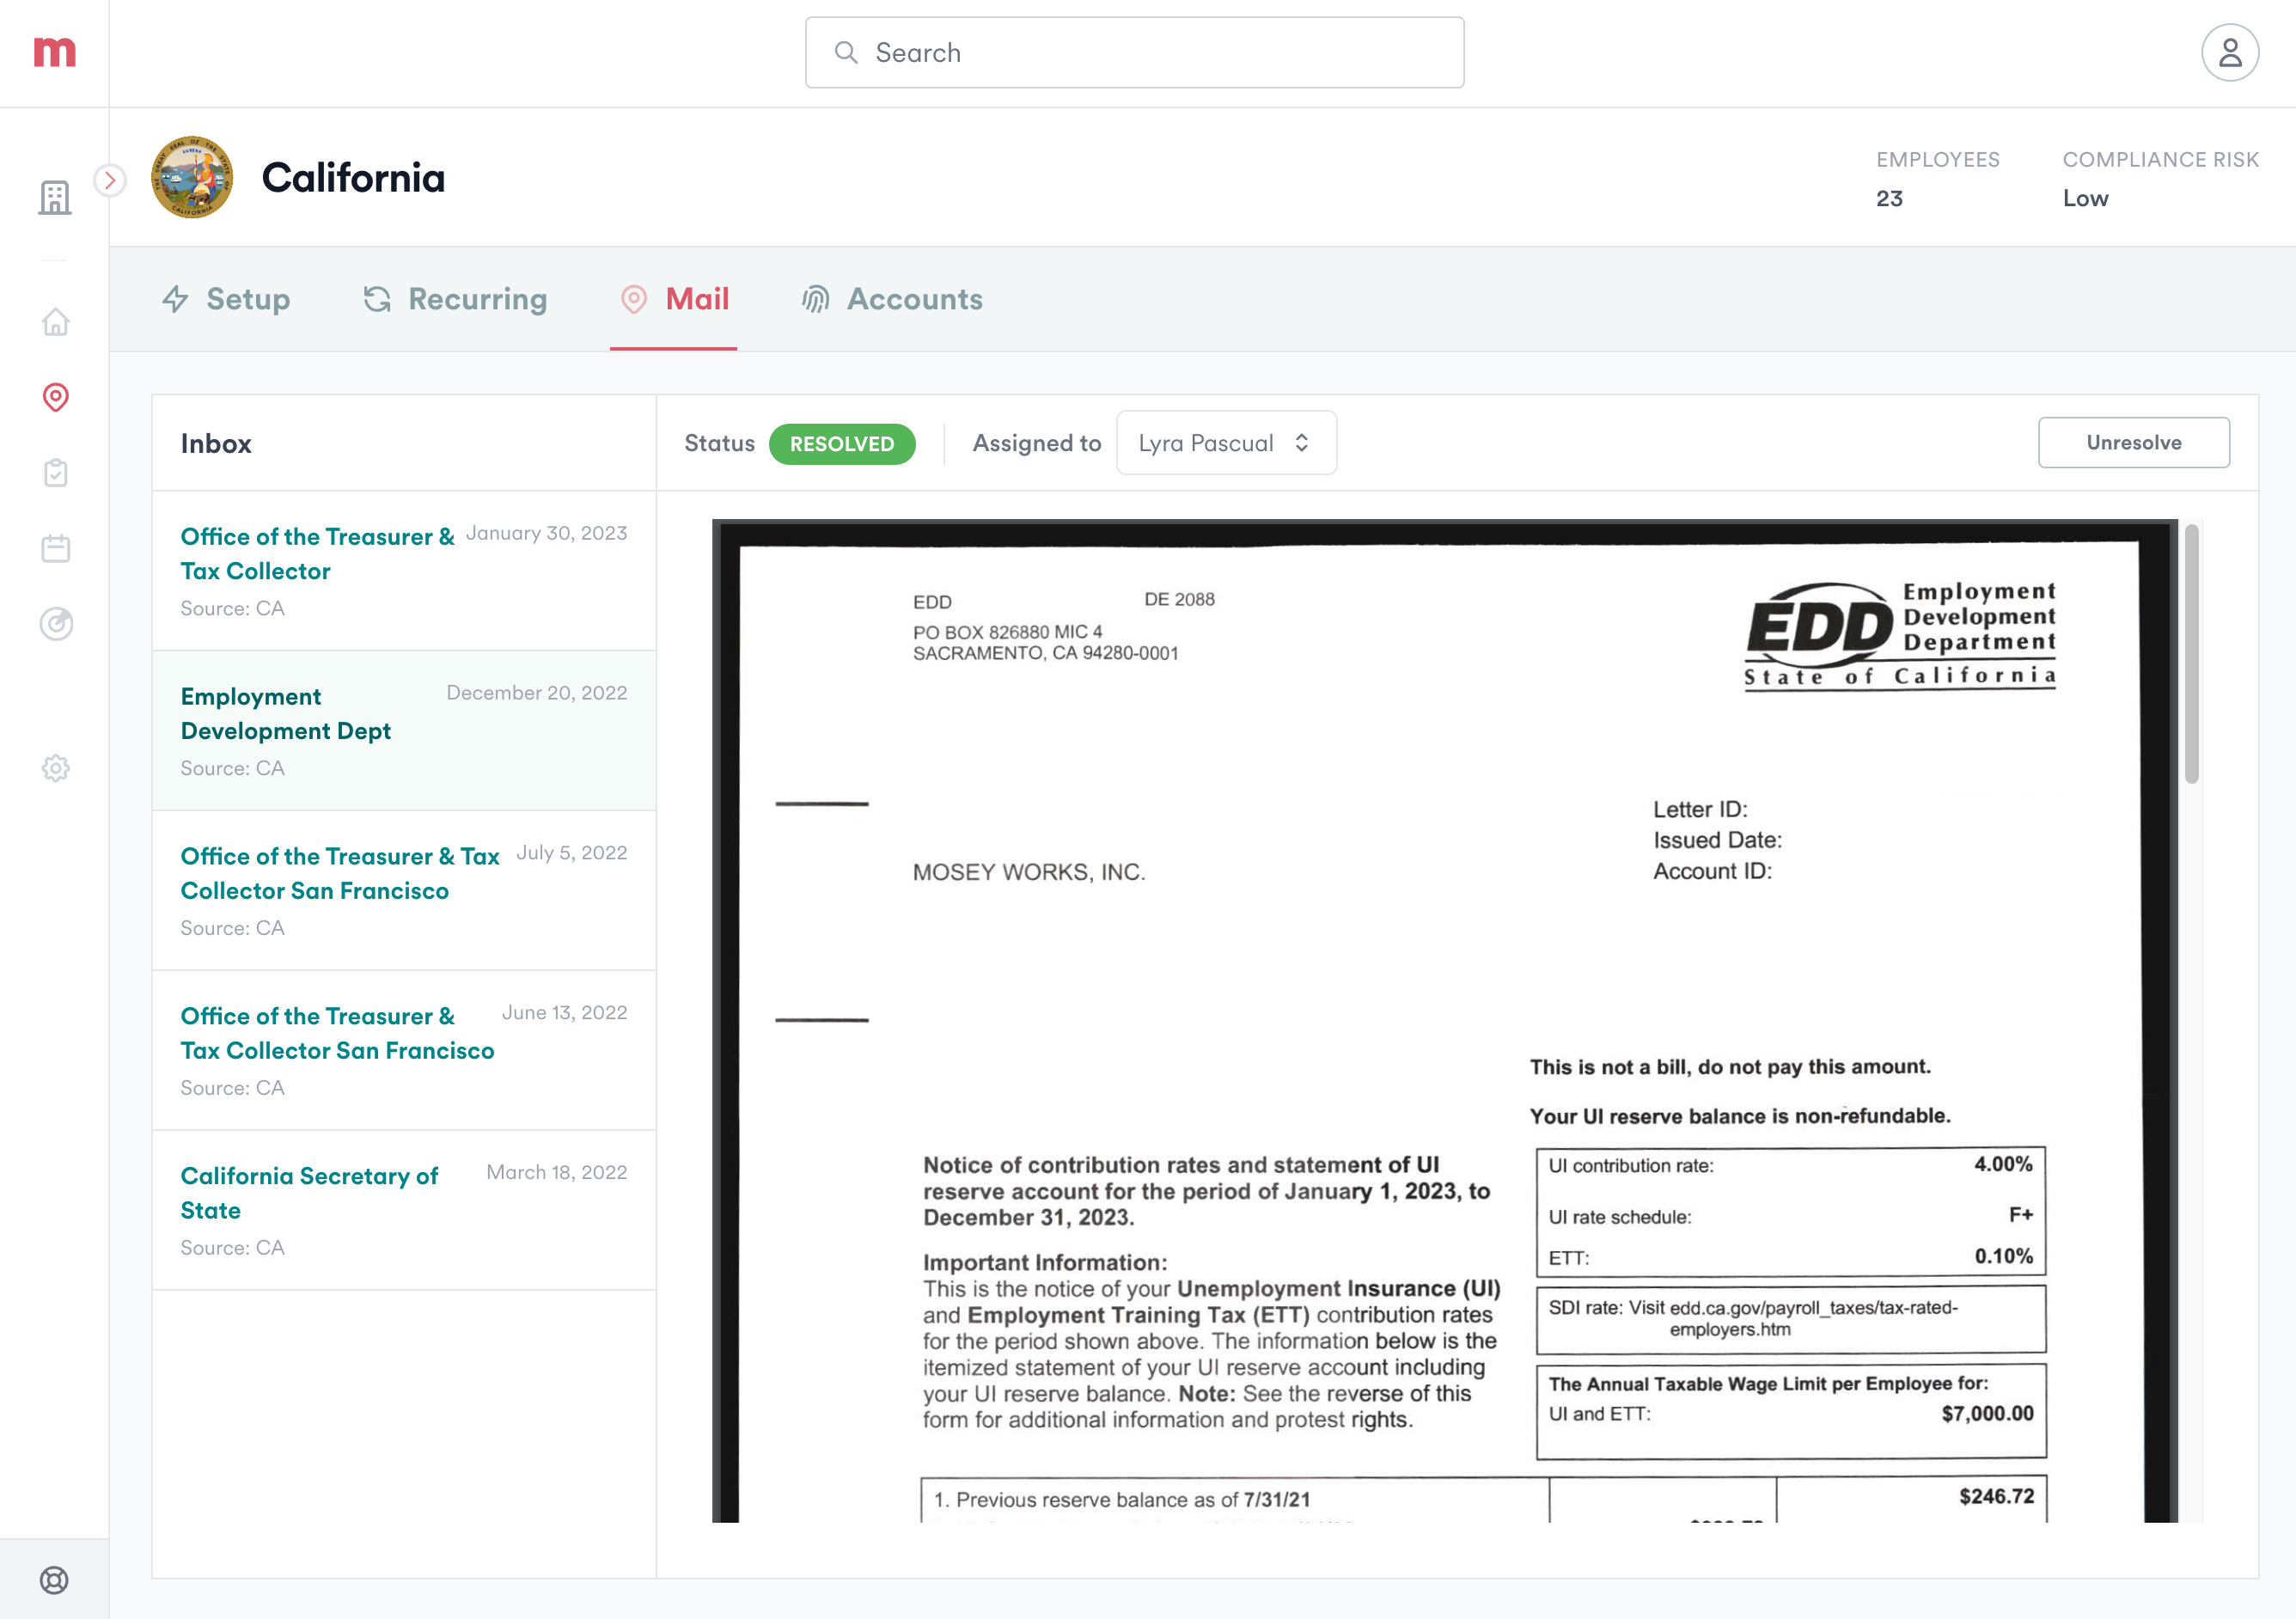This screenshot has height=1619, width=2296.
Task: Select the Mail tab
Action: (697, 298)
